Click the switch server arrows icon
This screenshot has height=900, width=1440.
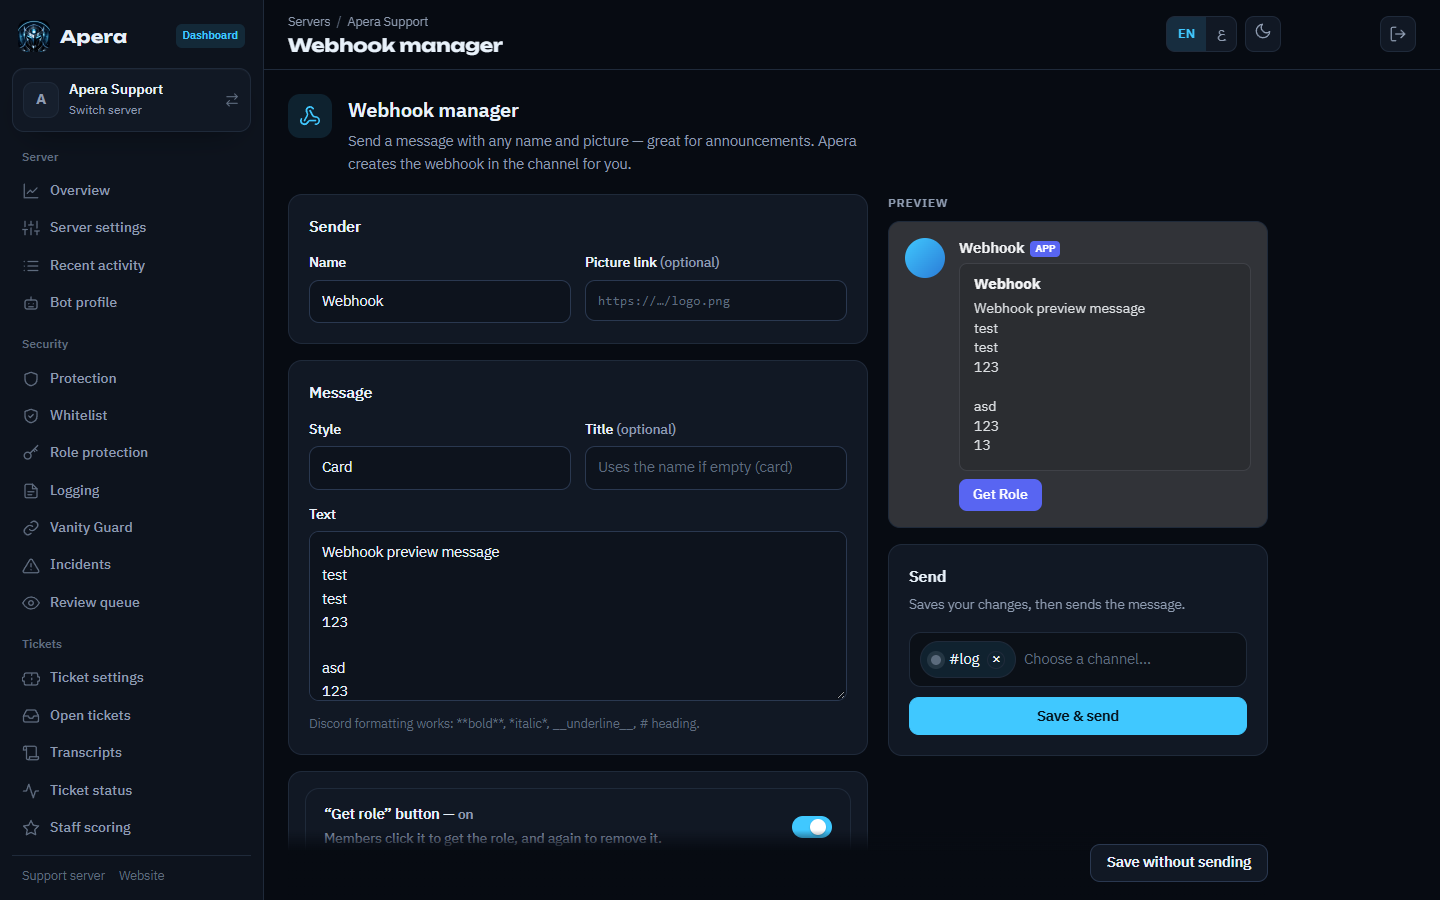point(232,100)
